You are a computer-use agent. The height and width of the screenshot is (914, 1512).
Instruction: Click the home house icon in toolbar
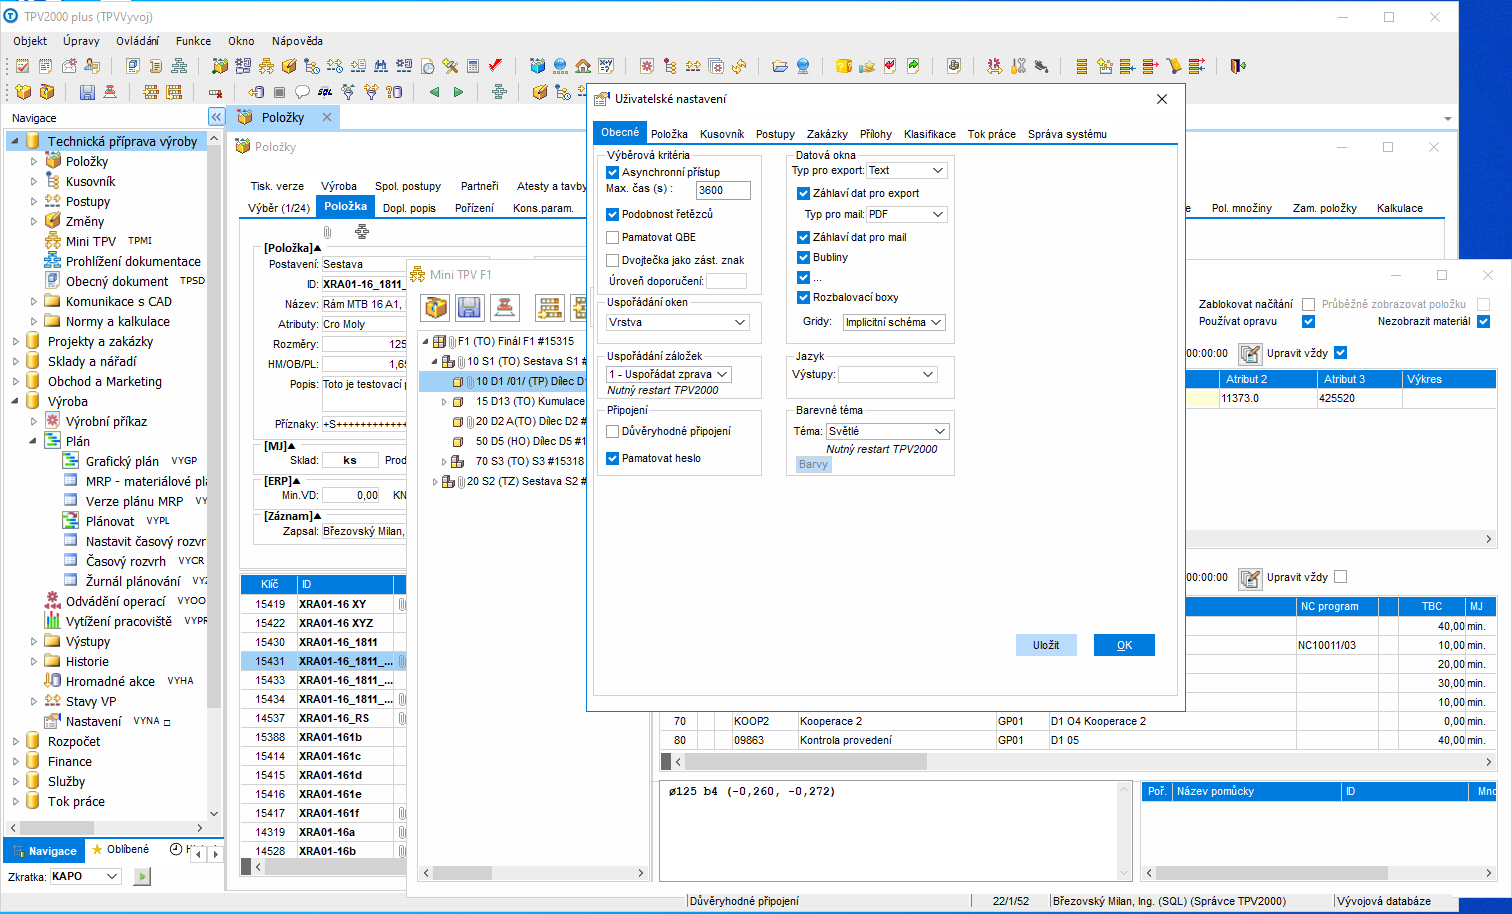[583, 66]
